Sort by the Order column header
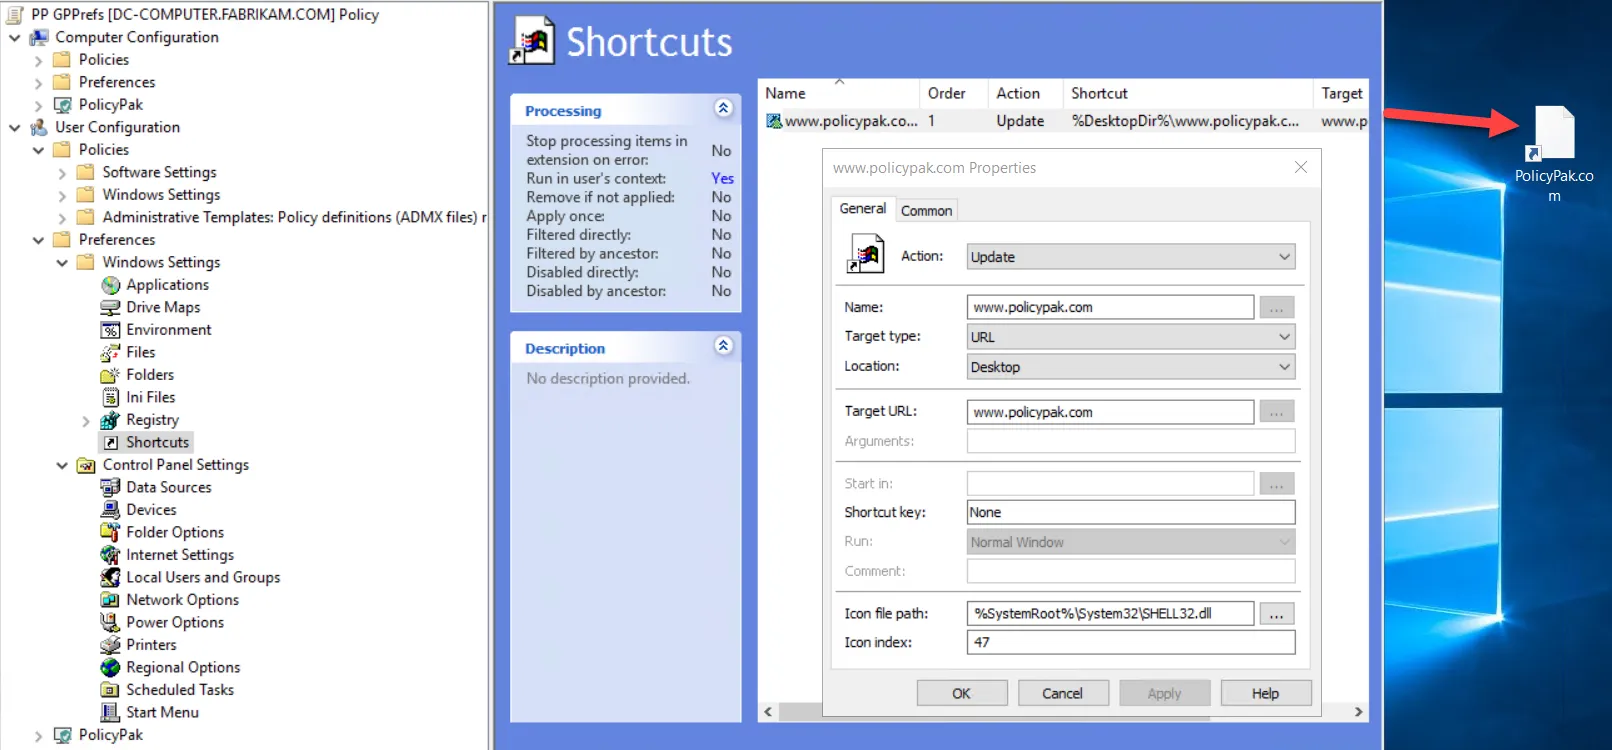 tap(954, 93)
